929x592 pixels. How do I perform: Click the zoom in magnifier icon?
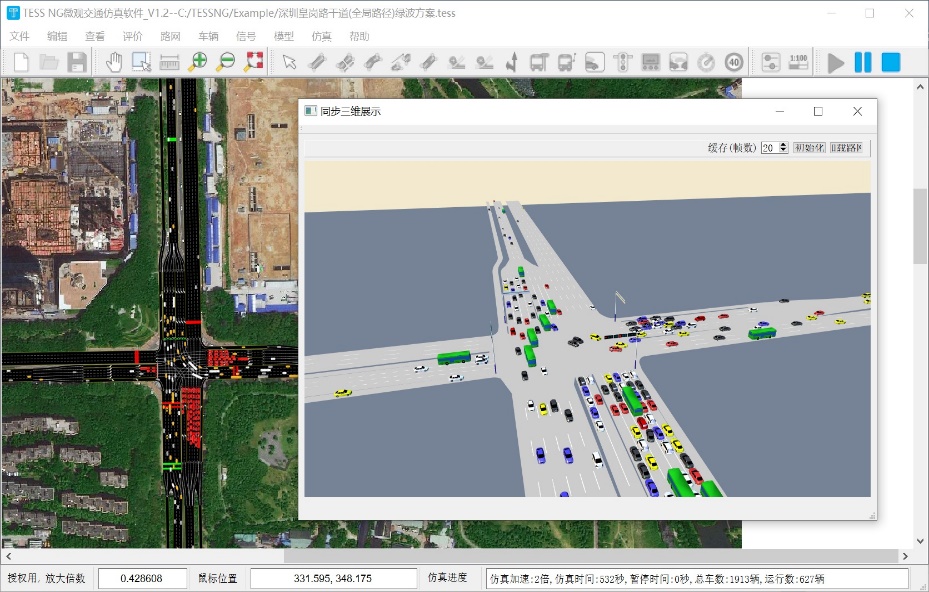click(197, 62)
